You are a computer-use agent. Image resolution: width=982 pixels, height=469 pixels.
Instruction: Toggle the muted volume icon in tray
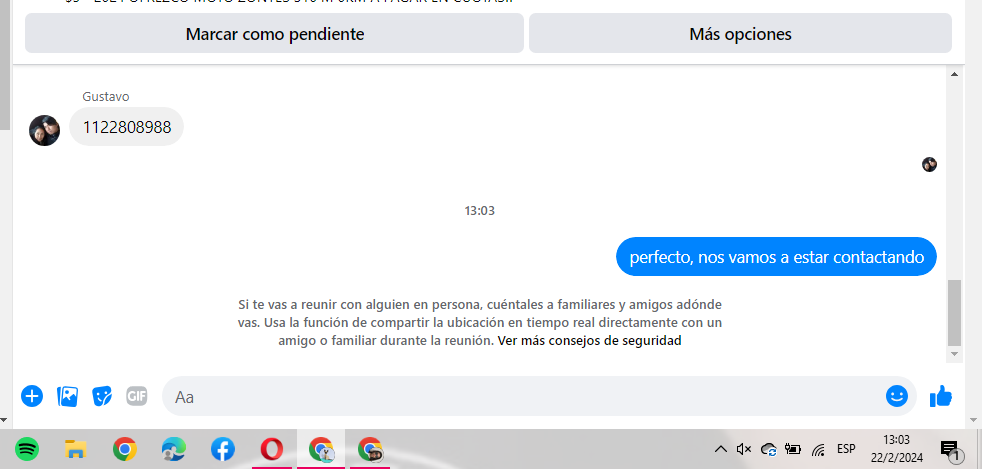pyautogui.click(x=744, y=449)
